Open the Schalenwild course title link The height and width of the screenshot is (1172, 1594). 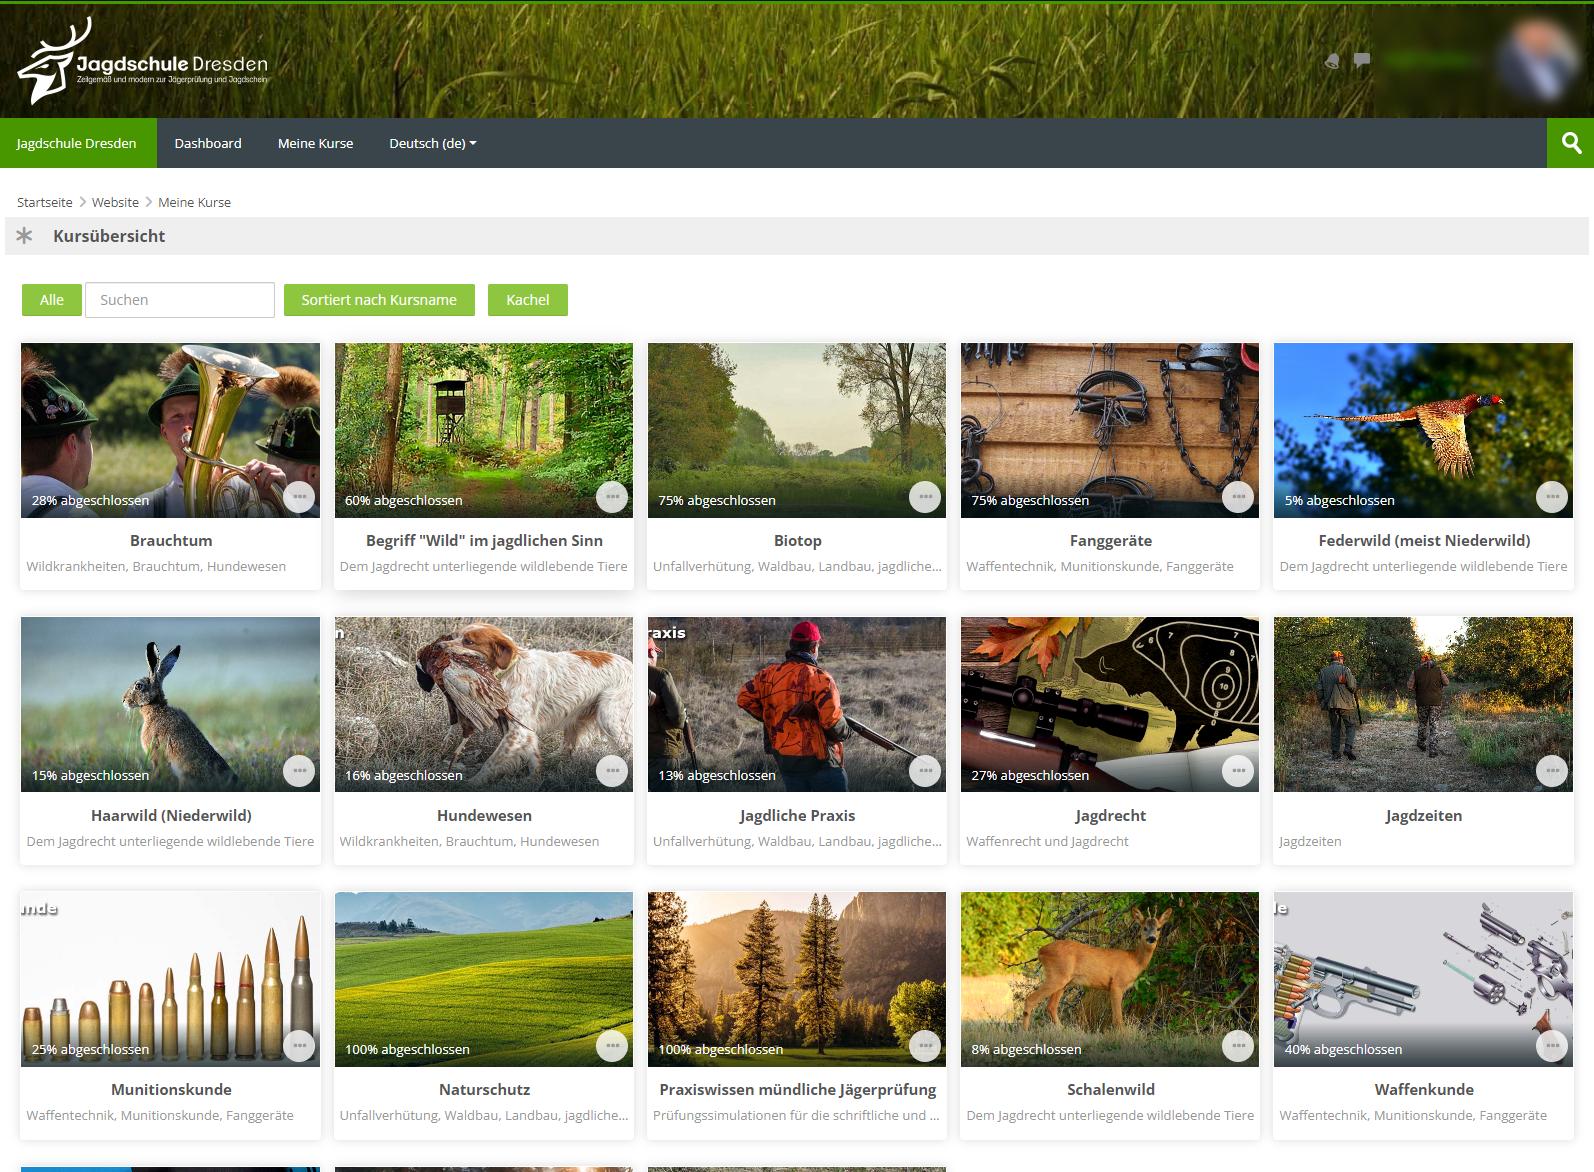(x=1110, y=1090)
